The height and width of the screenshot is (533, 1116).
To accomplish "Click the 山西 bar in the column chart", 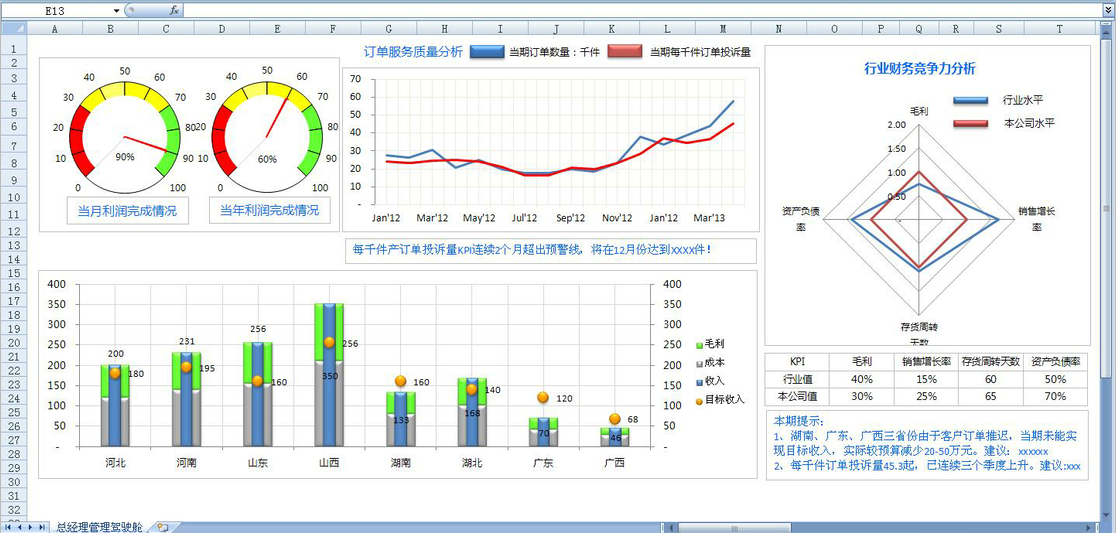I will (x=329, y=375).
